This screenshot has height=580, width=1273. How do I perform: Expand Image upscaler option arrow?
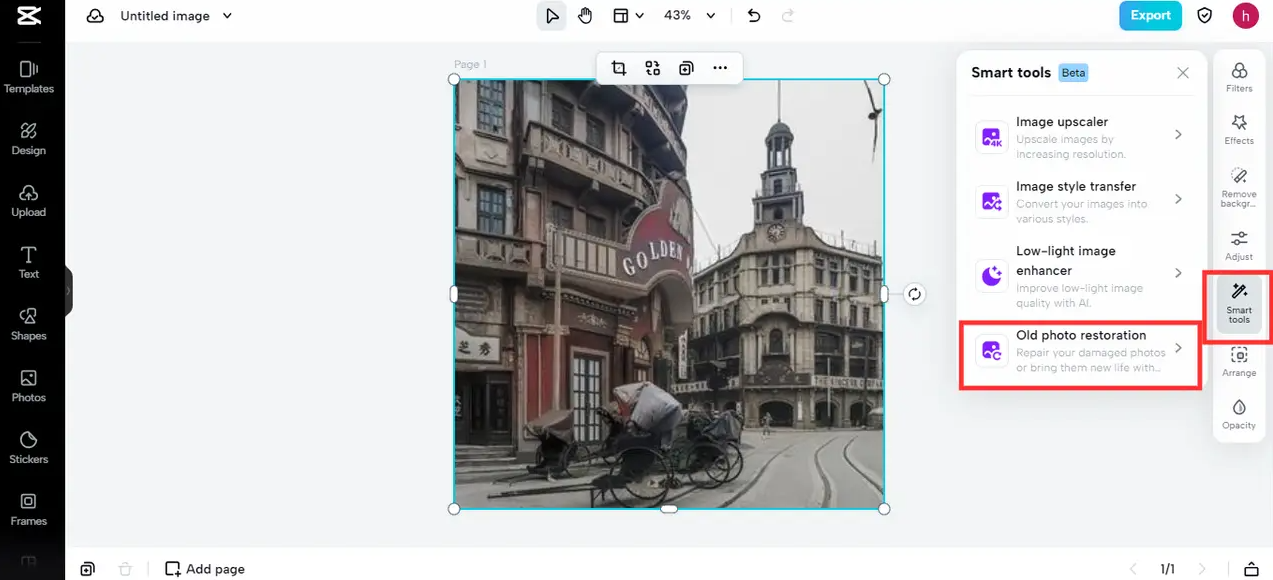pos(1178,134)
